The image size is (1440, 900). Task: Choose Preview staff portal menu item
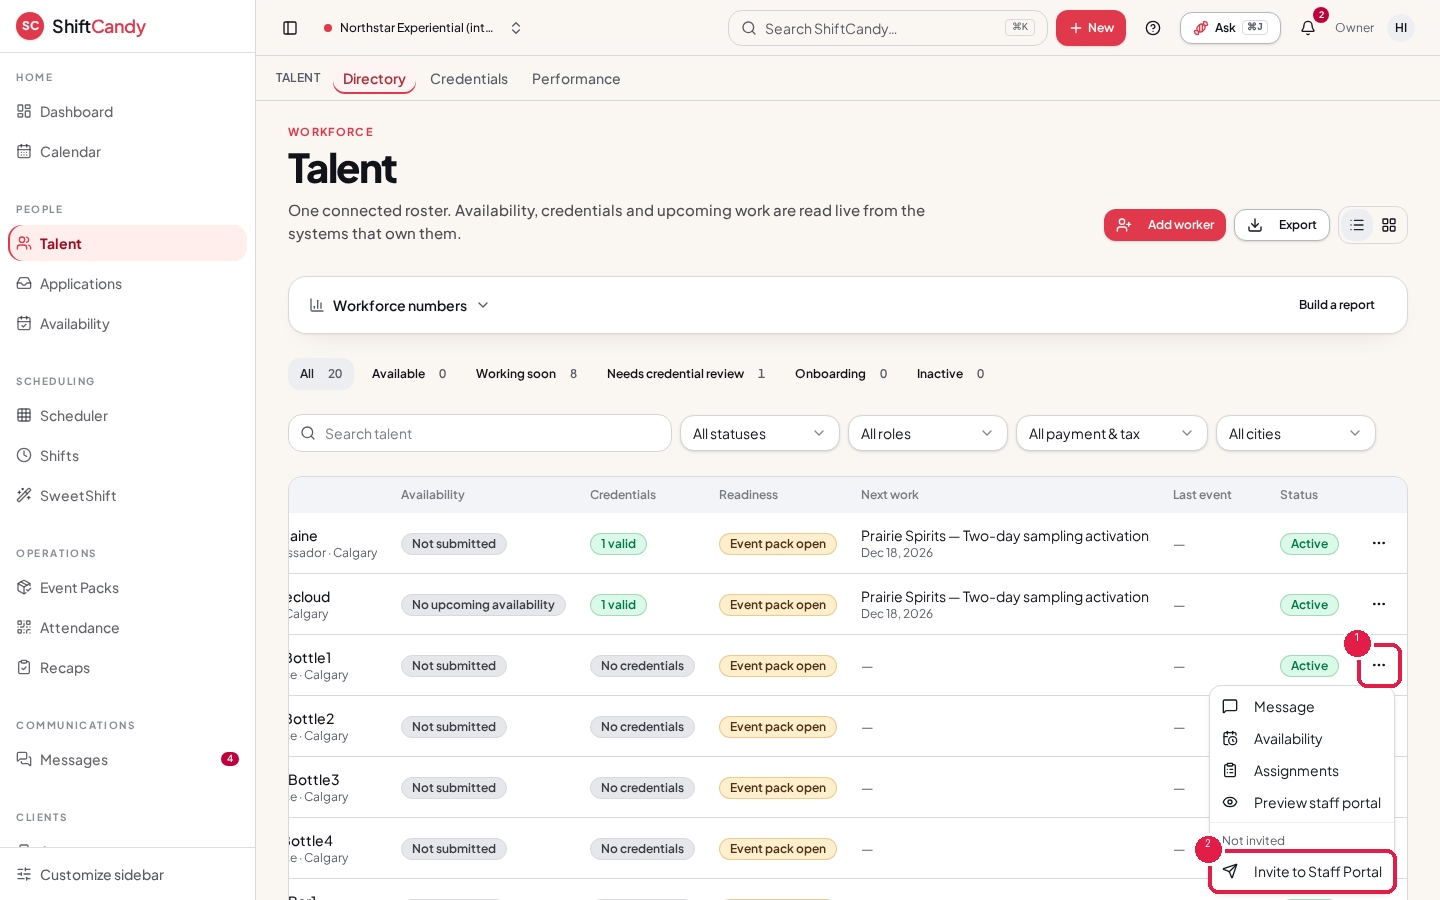pyautogui.click(x=1302, y=803)
